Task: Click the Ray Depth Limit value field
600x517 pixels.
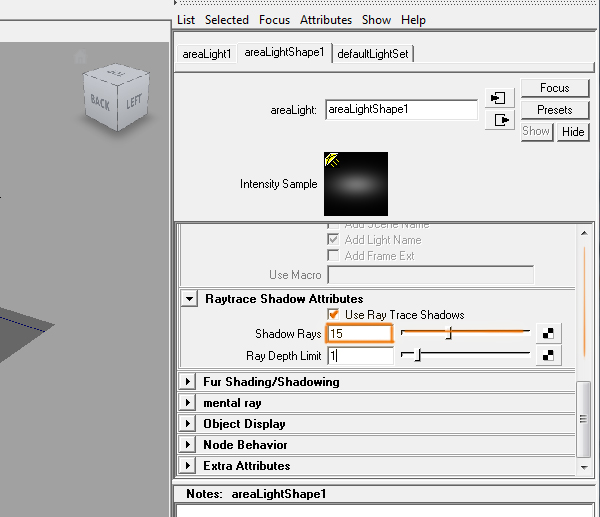Action: pyautogui.click(x=360, y=356)
